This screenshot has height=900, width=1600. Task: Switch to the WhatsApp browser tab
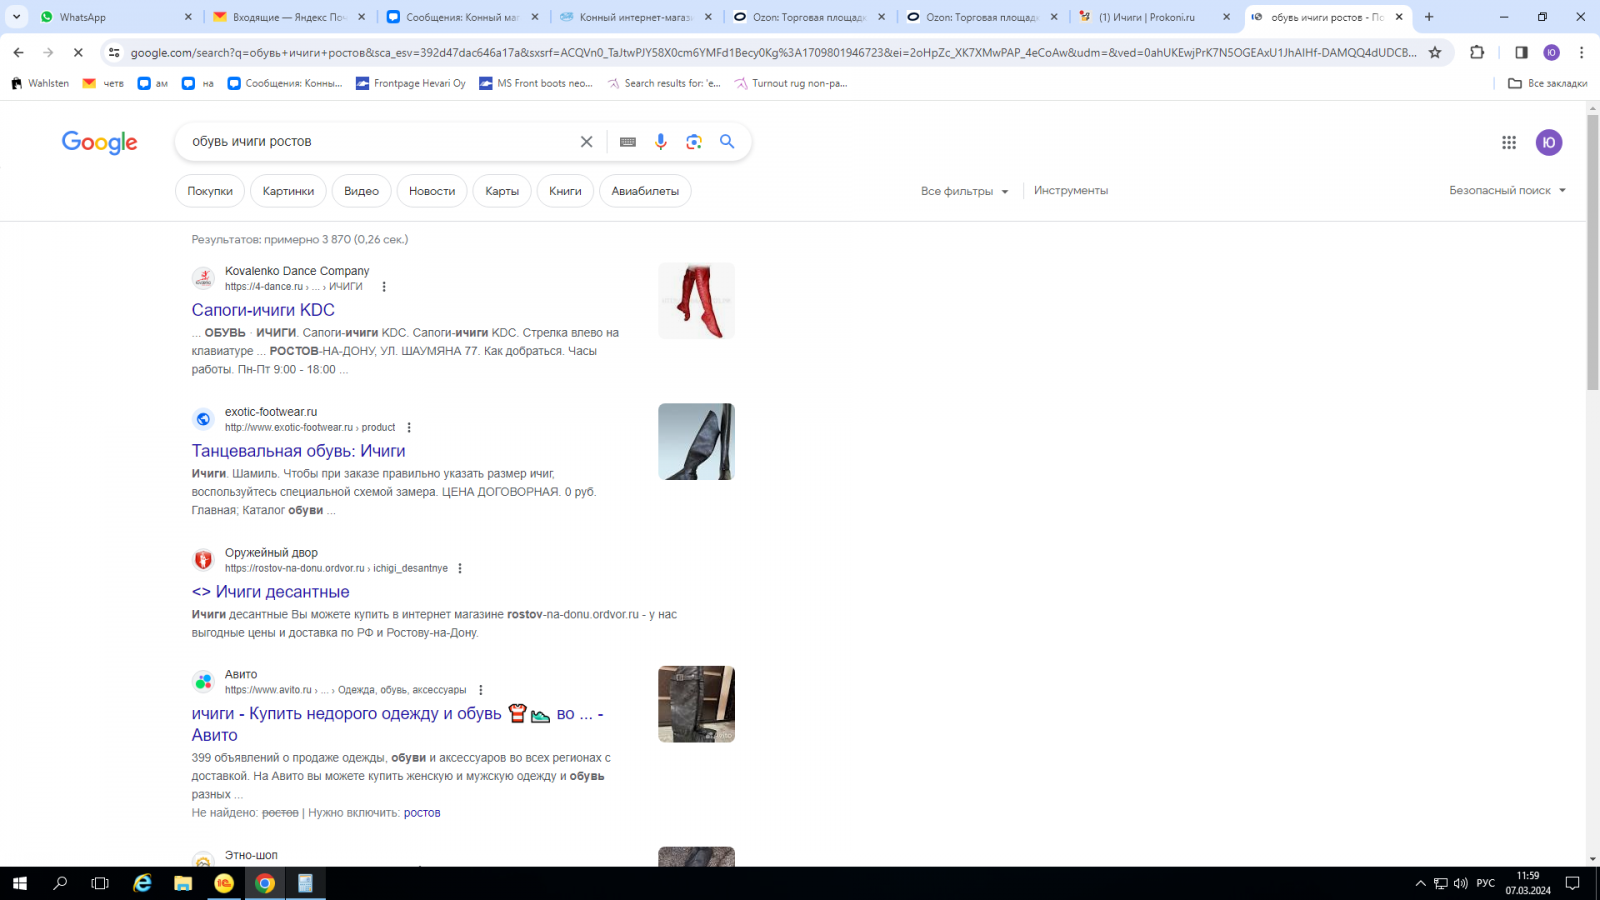115,17
